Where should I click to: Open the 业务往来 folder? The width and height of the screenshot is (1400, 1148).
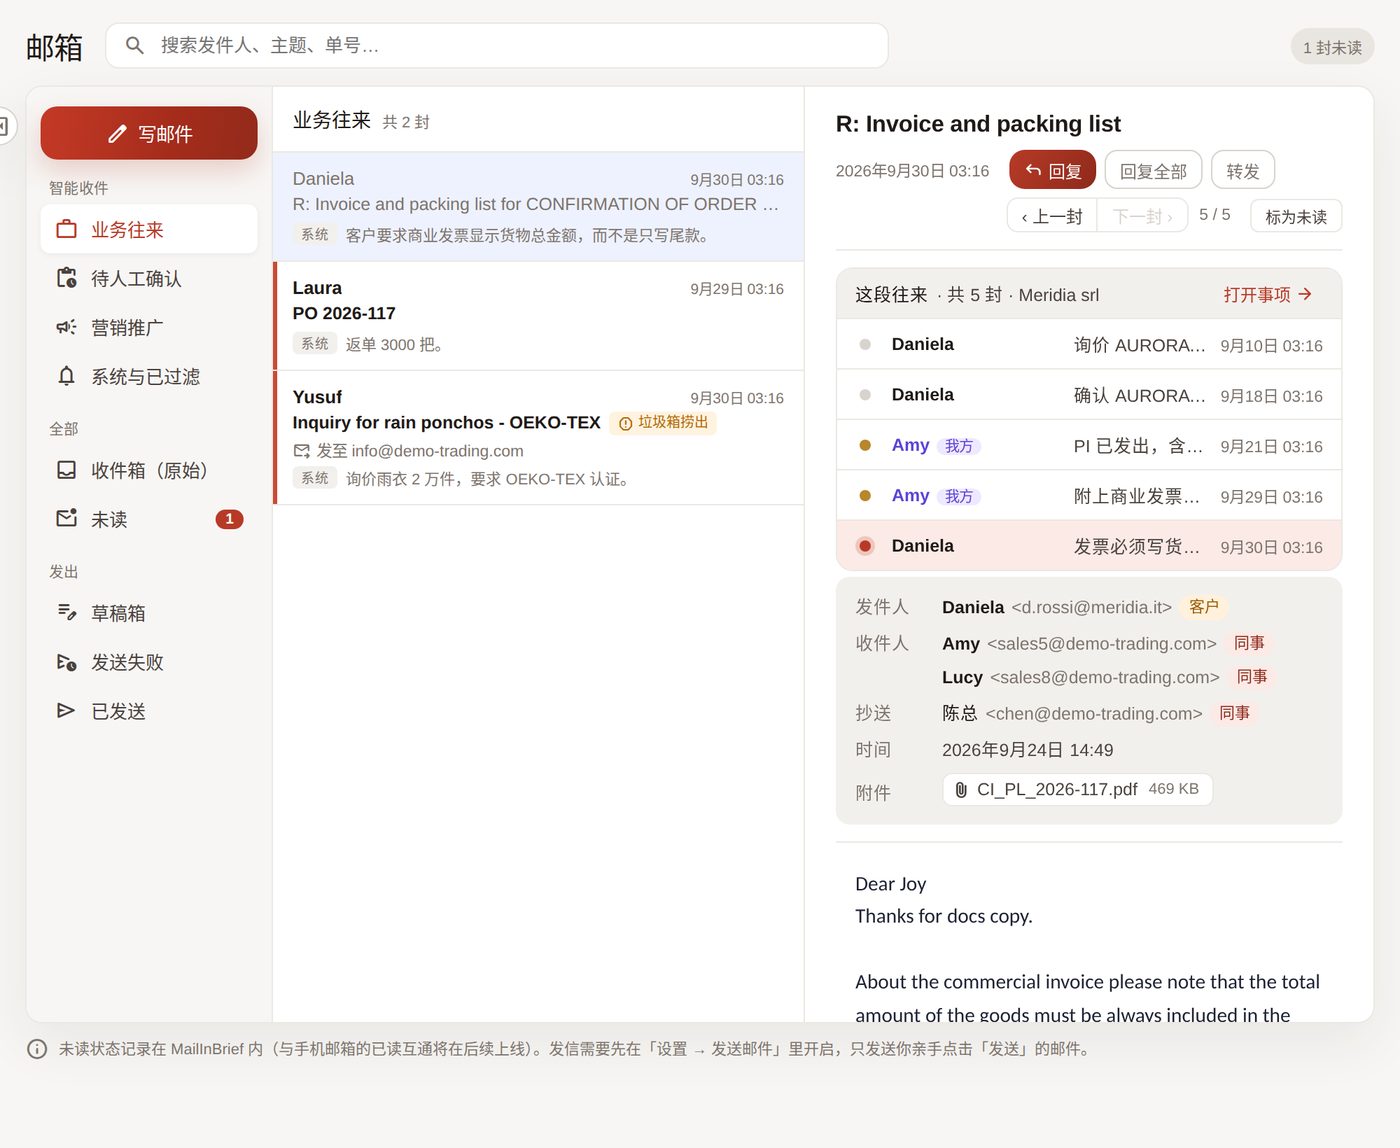[x=149, y=229]
